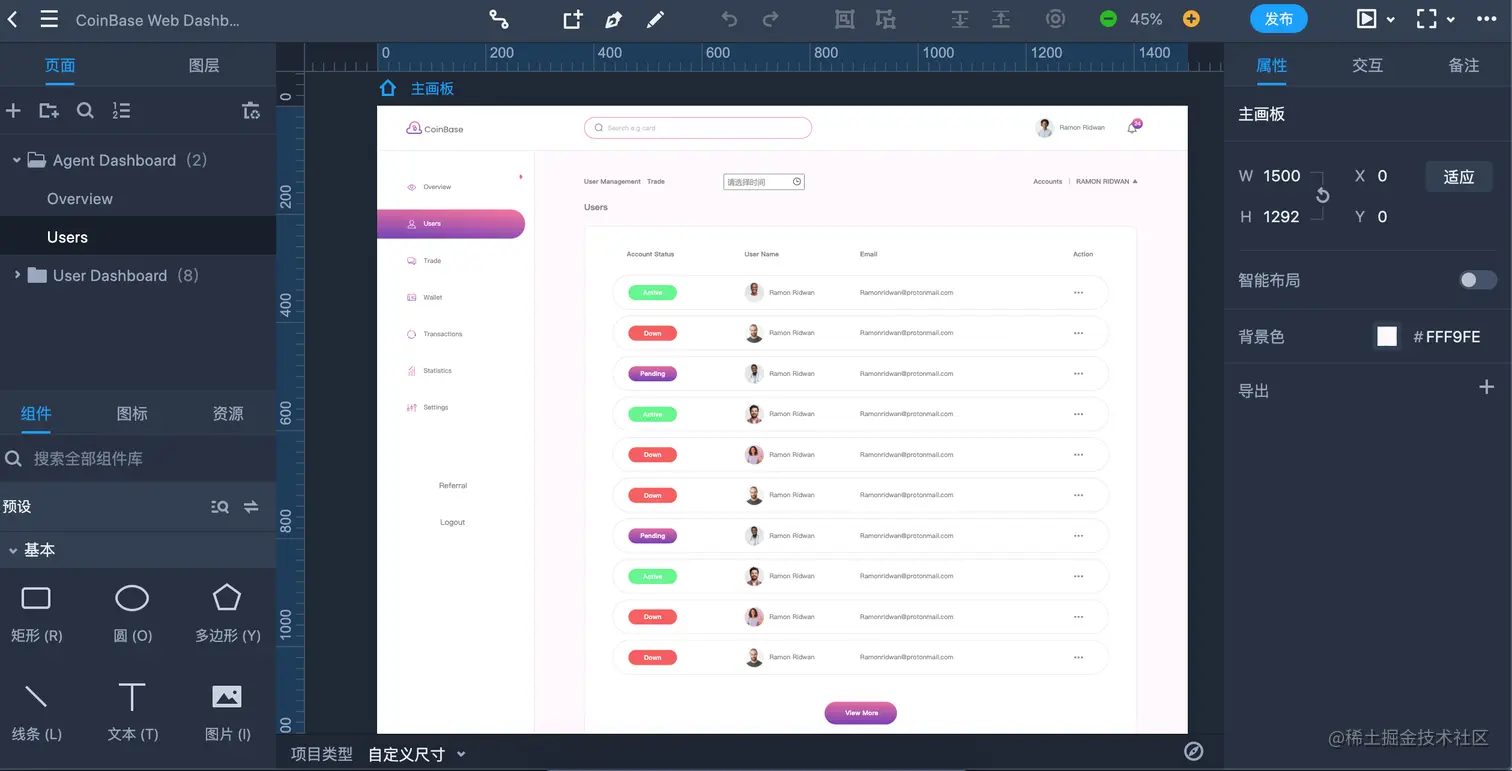This screenshot has width=1512, height=771.
Task: Open the preview play dropdown arrow
Action: coord(1390,20)
